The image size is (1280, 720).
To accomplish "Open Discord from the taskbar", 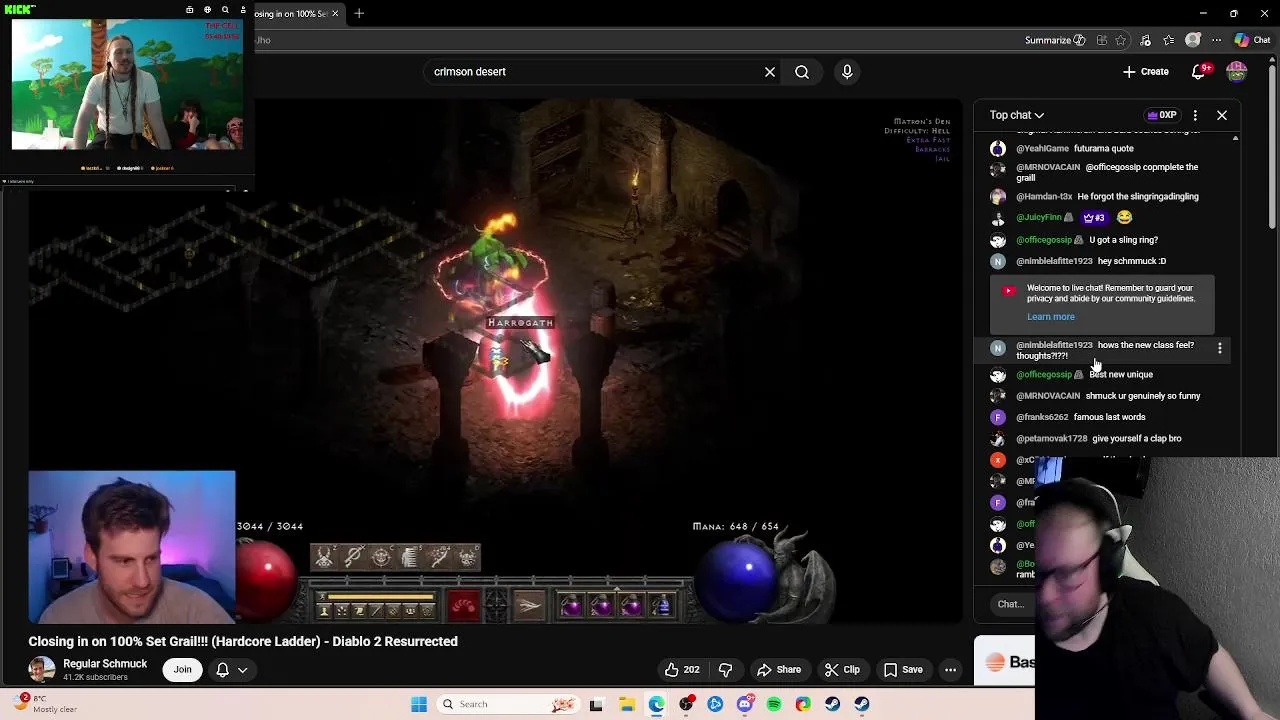I will pos(745,704).
